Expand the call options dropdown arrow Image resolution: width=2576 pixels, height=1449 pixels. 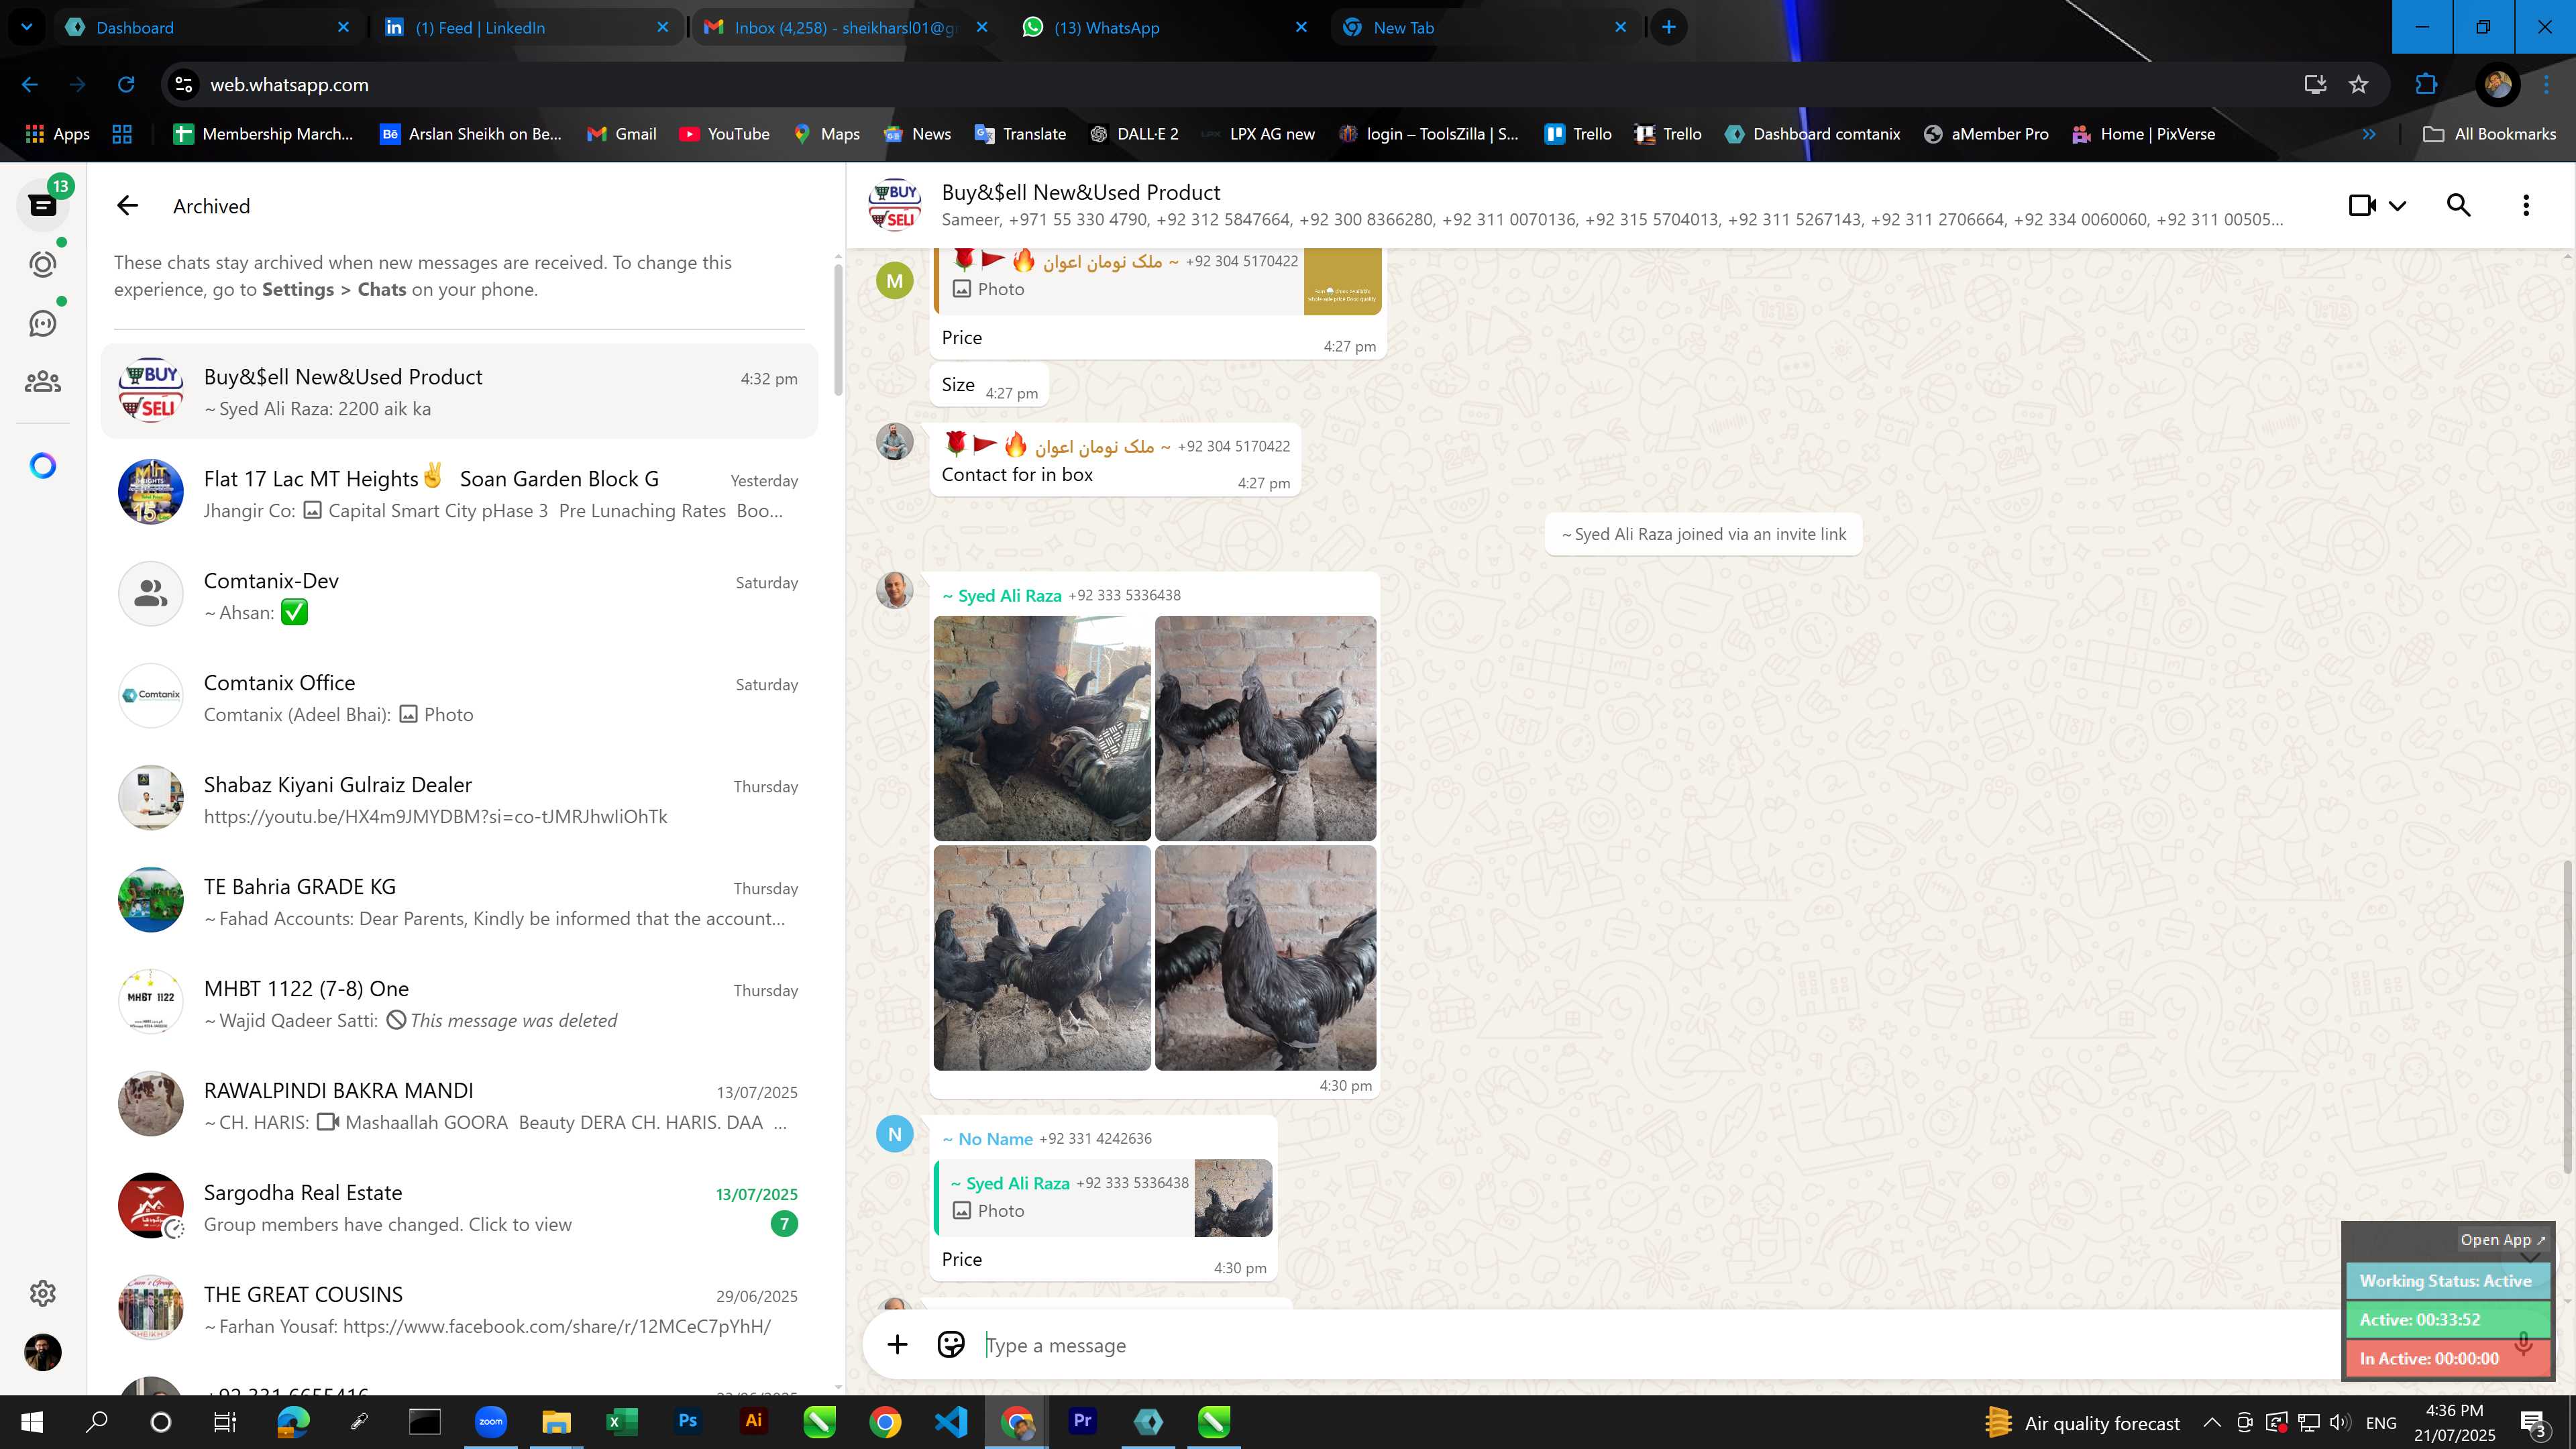coord(2398,206)
